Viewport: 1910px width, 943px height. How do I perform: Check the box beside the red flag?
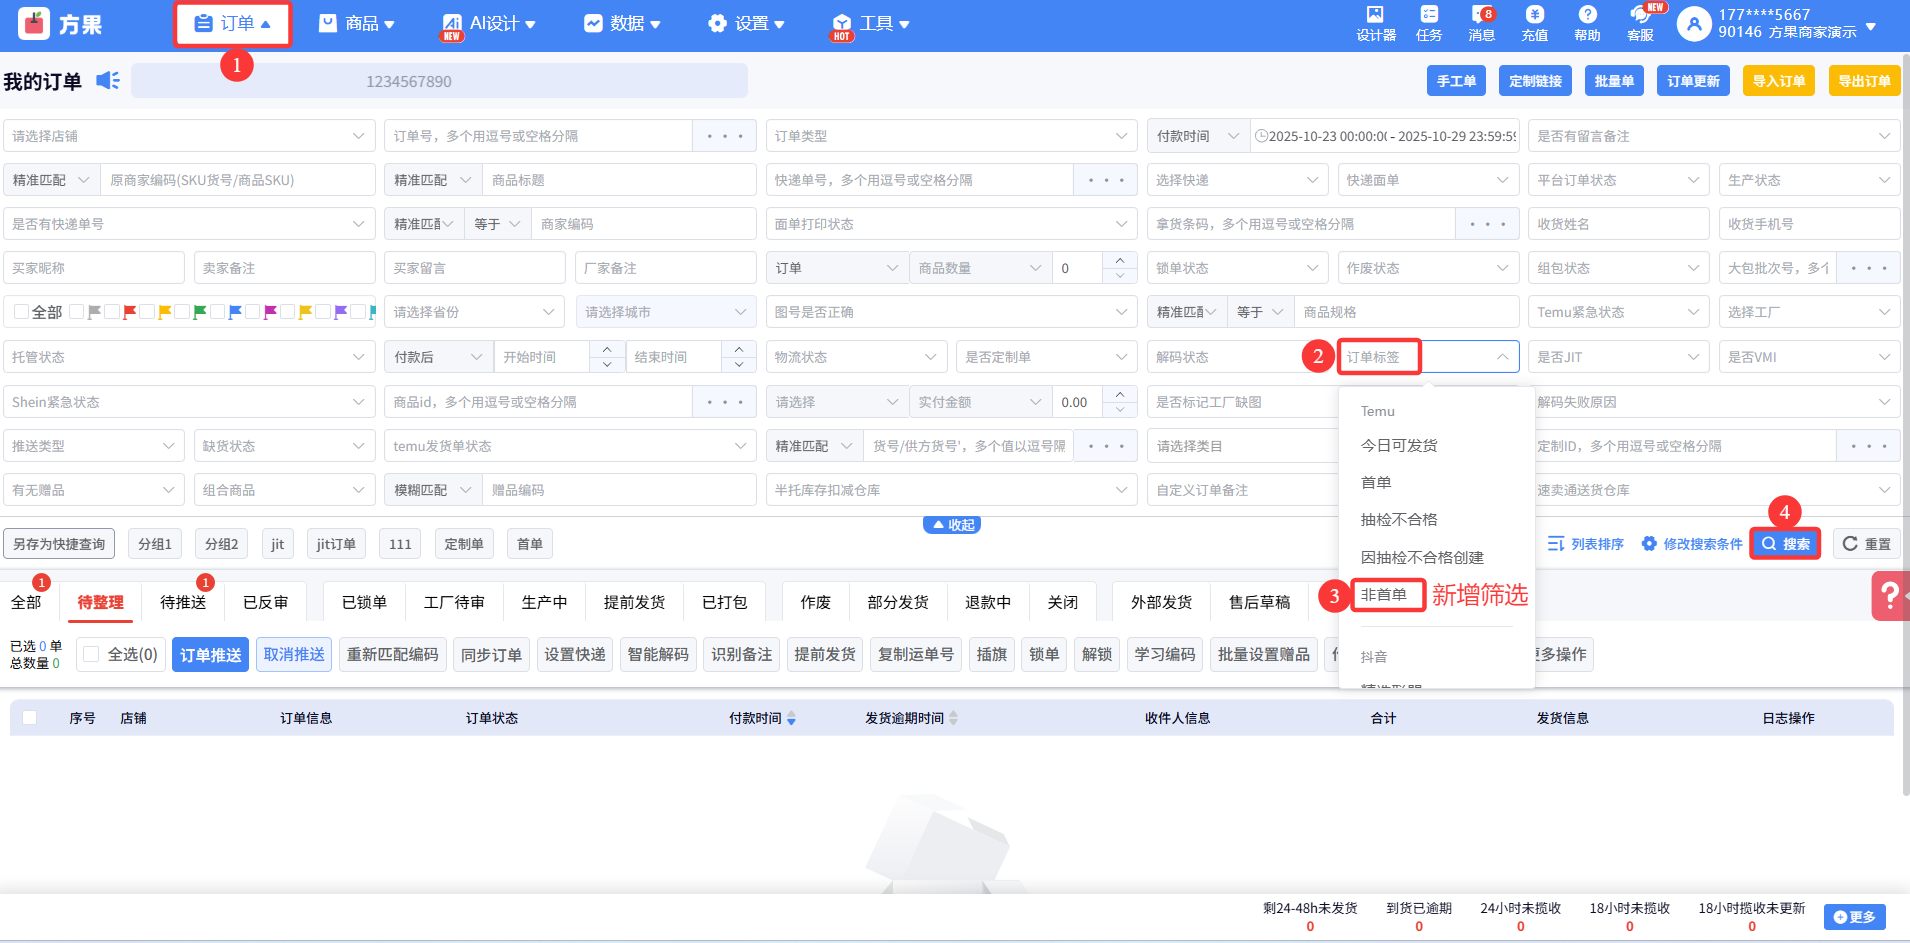point(112,312)
